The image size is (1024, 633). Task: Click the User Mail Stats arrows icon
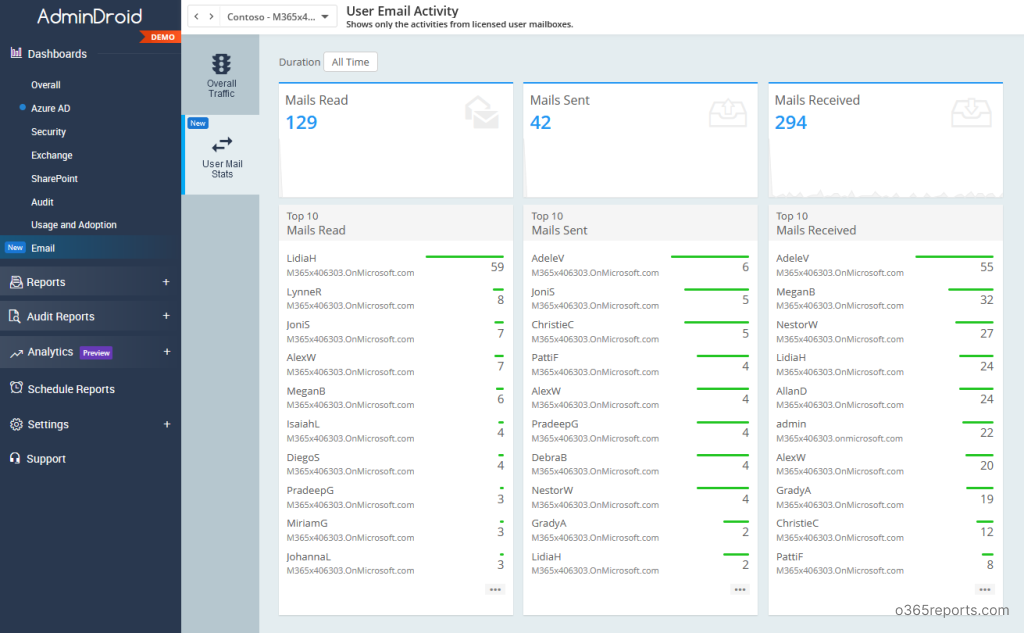click(x=221, y=144)
